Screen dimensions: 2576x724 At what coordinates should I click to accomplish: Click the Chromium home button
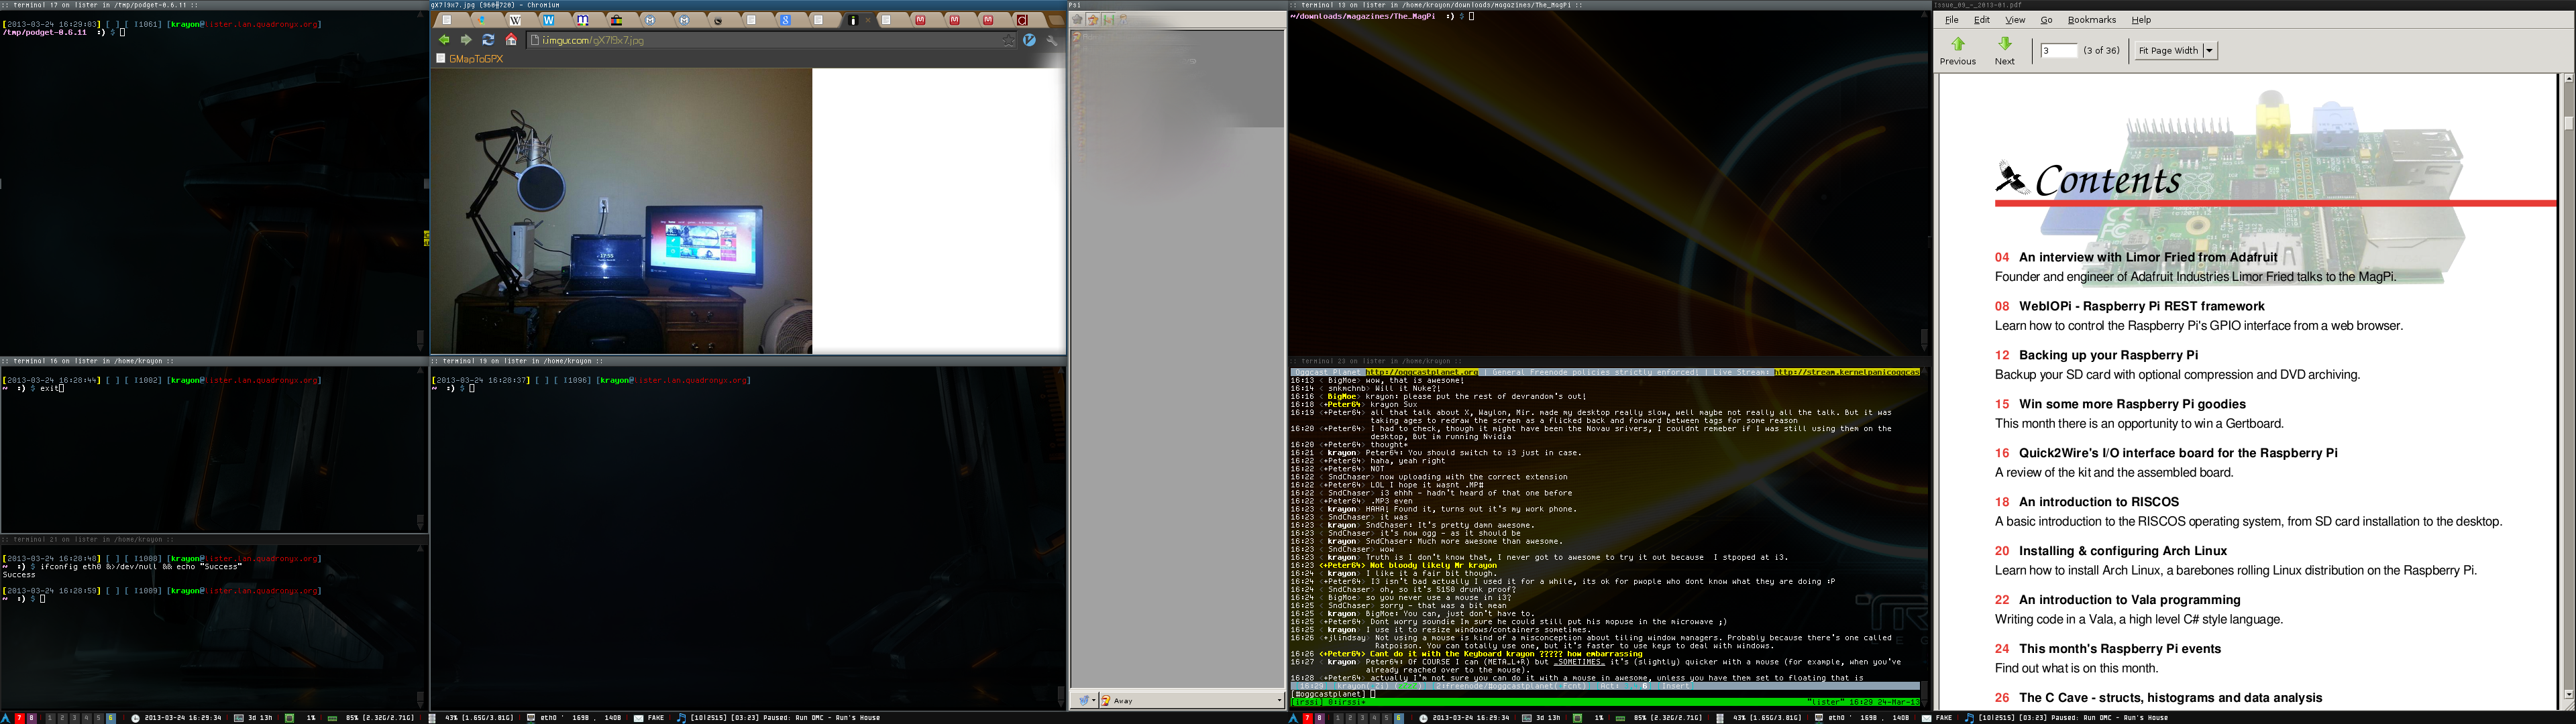511,40
